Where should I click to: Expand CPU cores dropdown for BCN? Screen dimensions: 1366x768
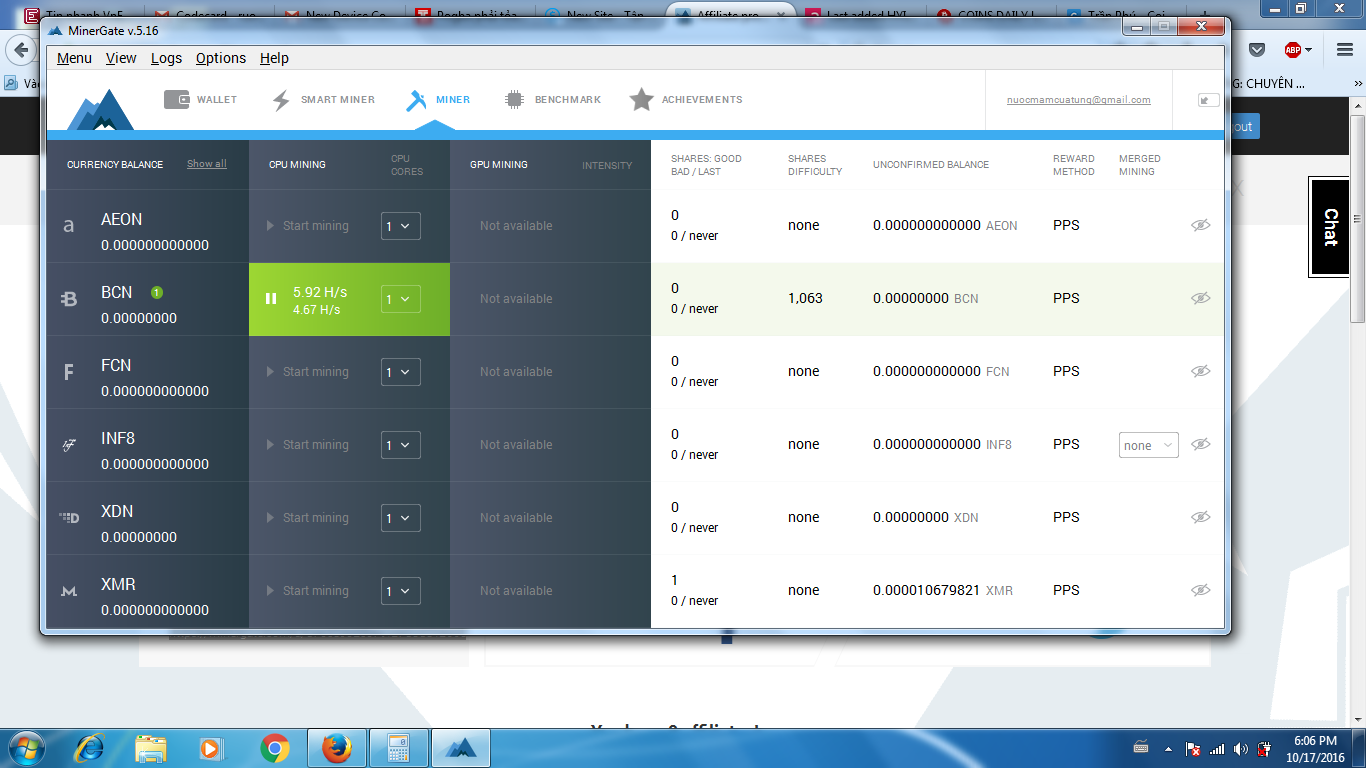point(400,299)
